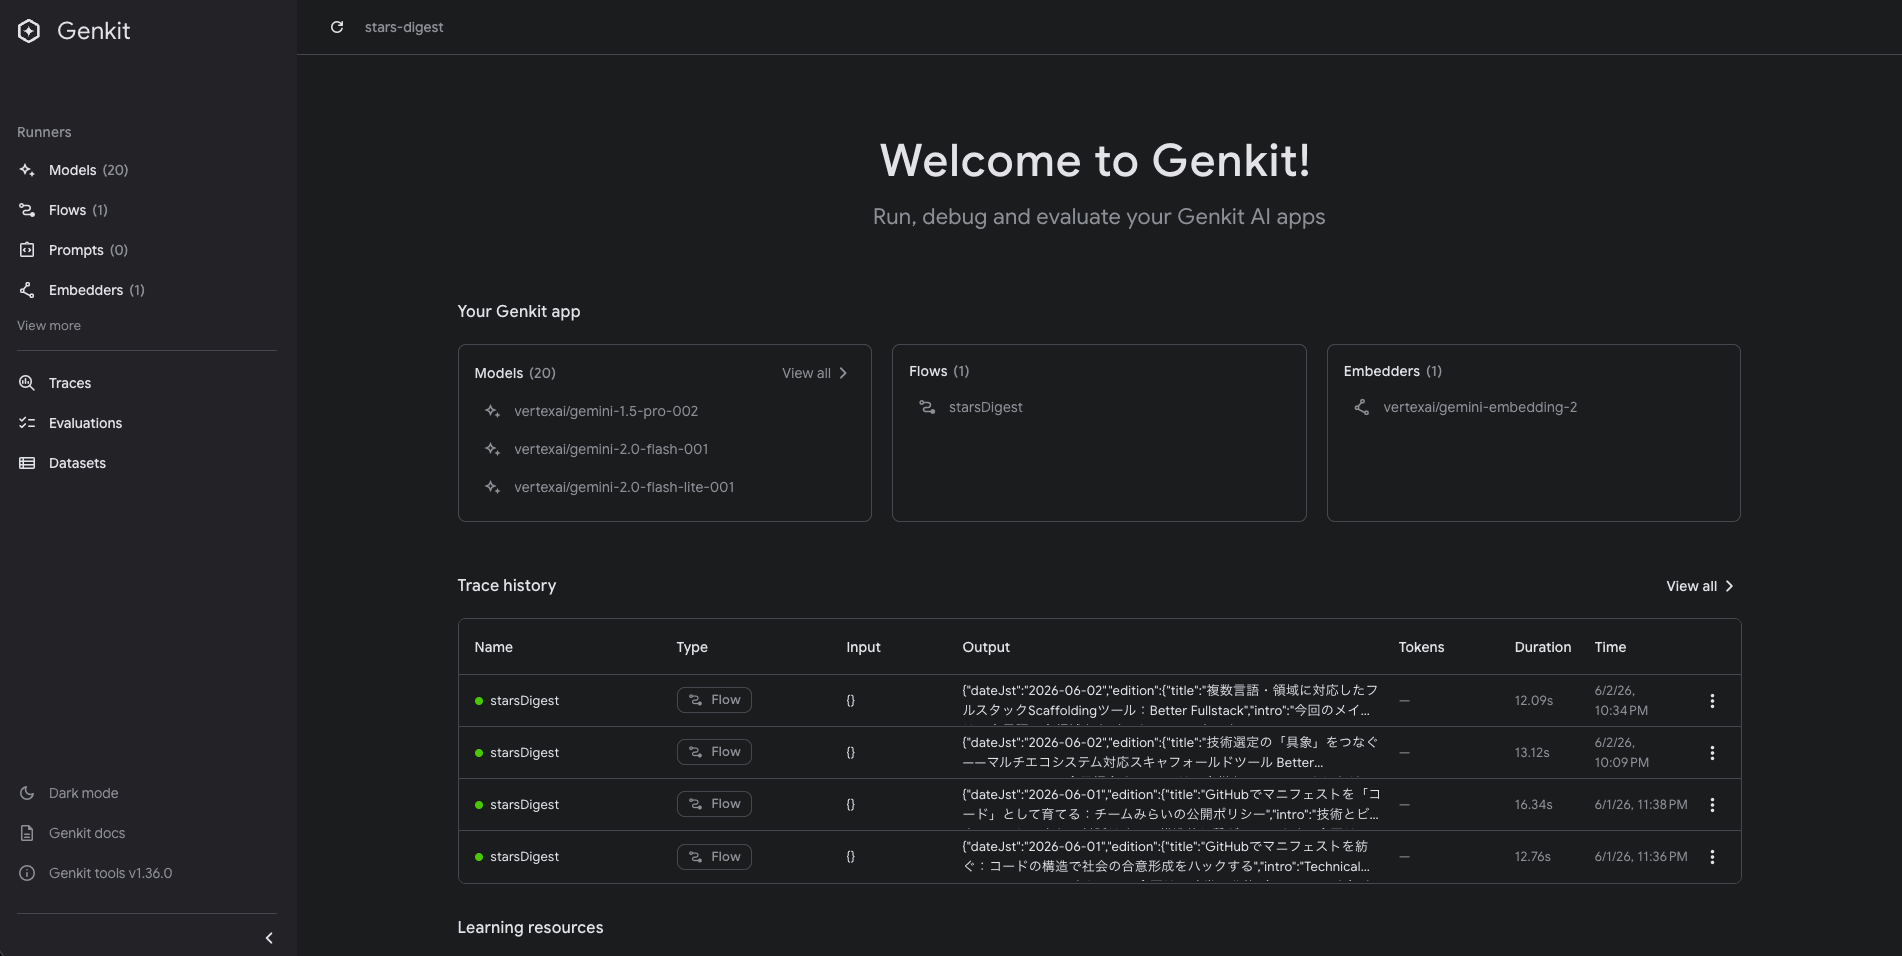1902x956 pixels.
Task: Click the Models sparkle icon in sidebar
Action: [x=27, y=170]
